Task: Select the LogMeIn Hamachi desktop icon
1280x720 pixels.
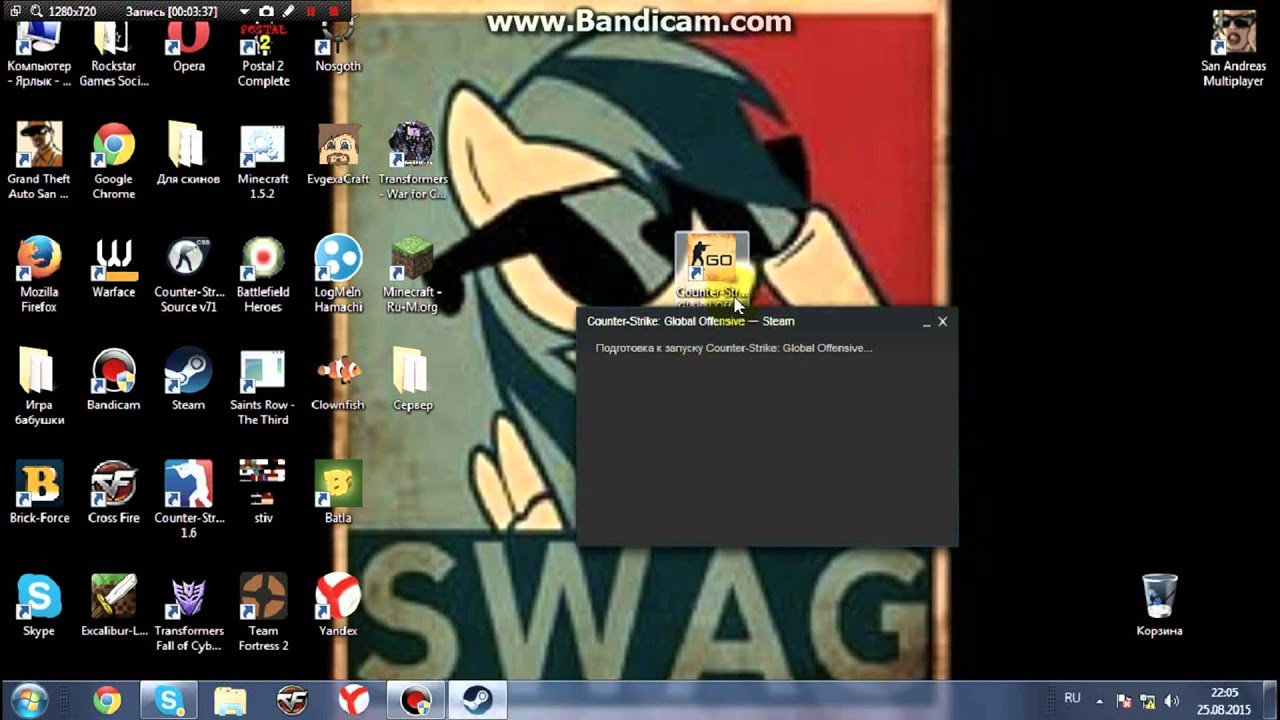Action: click(338, 274)
